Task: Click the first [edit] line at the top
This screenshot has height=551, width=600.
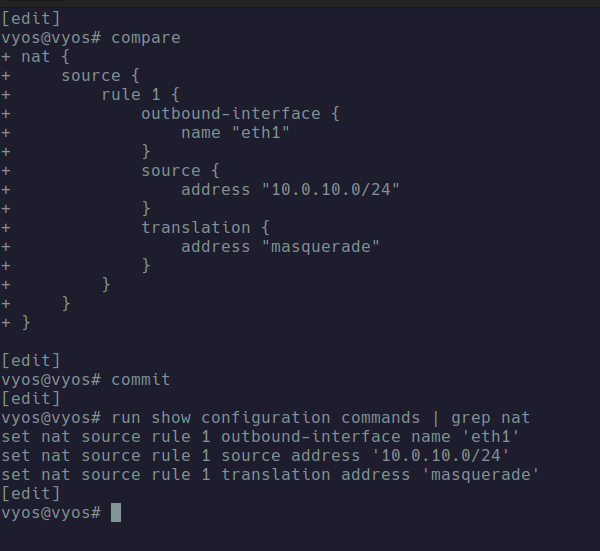Action: (31, 19)
